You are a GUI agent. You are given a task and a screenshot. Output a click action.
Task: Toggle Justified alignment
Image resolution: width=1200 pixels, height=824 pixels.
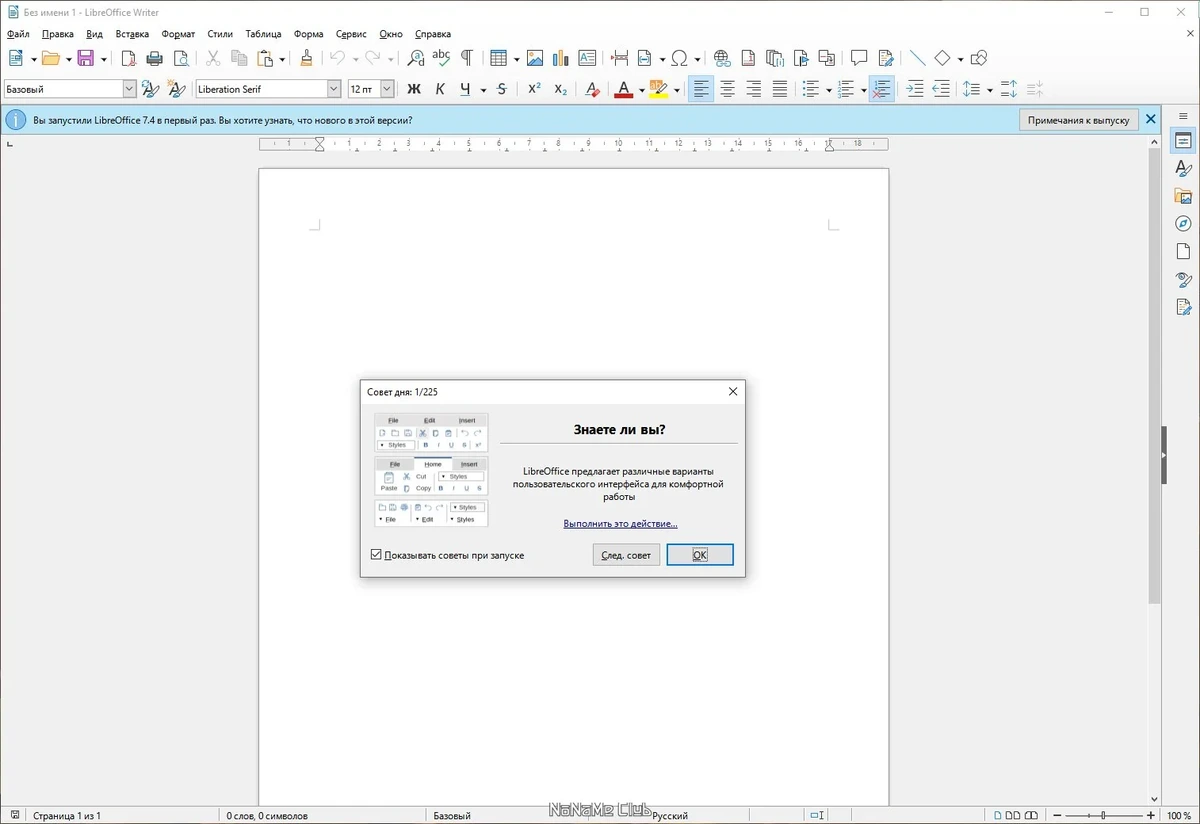coord(780,89)
